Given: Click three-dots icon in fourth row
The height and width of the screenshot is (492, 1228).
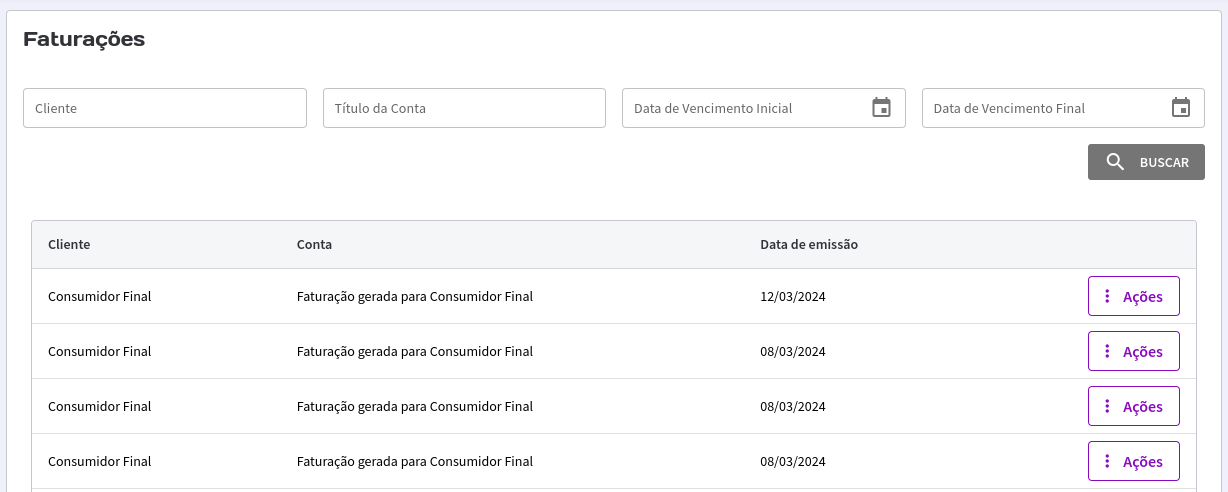Looking at the screenshot, I should [x=1107, y=461].
